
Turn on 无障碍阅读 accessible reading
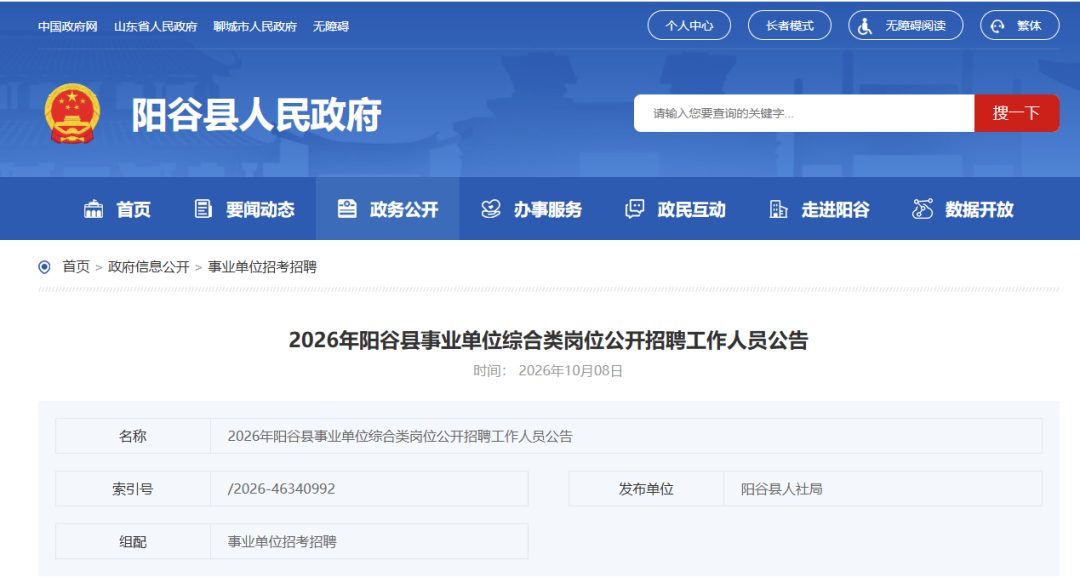tap(905, 25)
